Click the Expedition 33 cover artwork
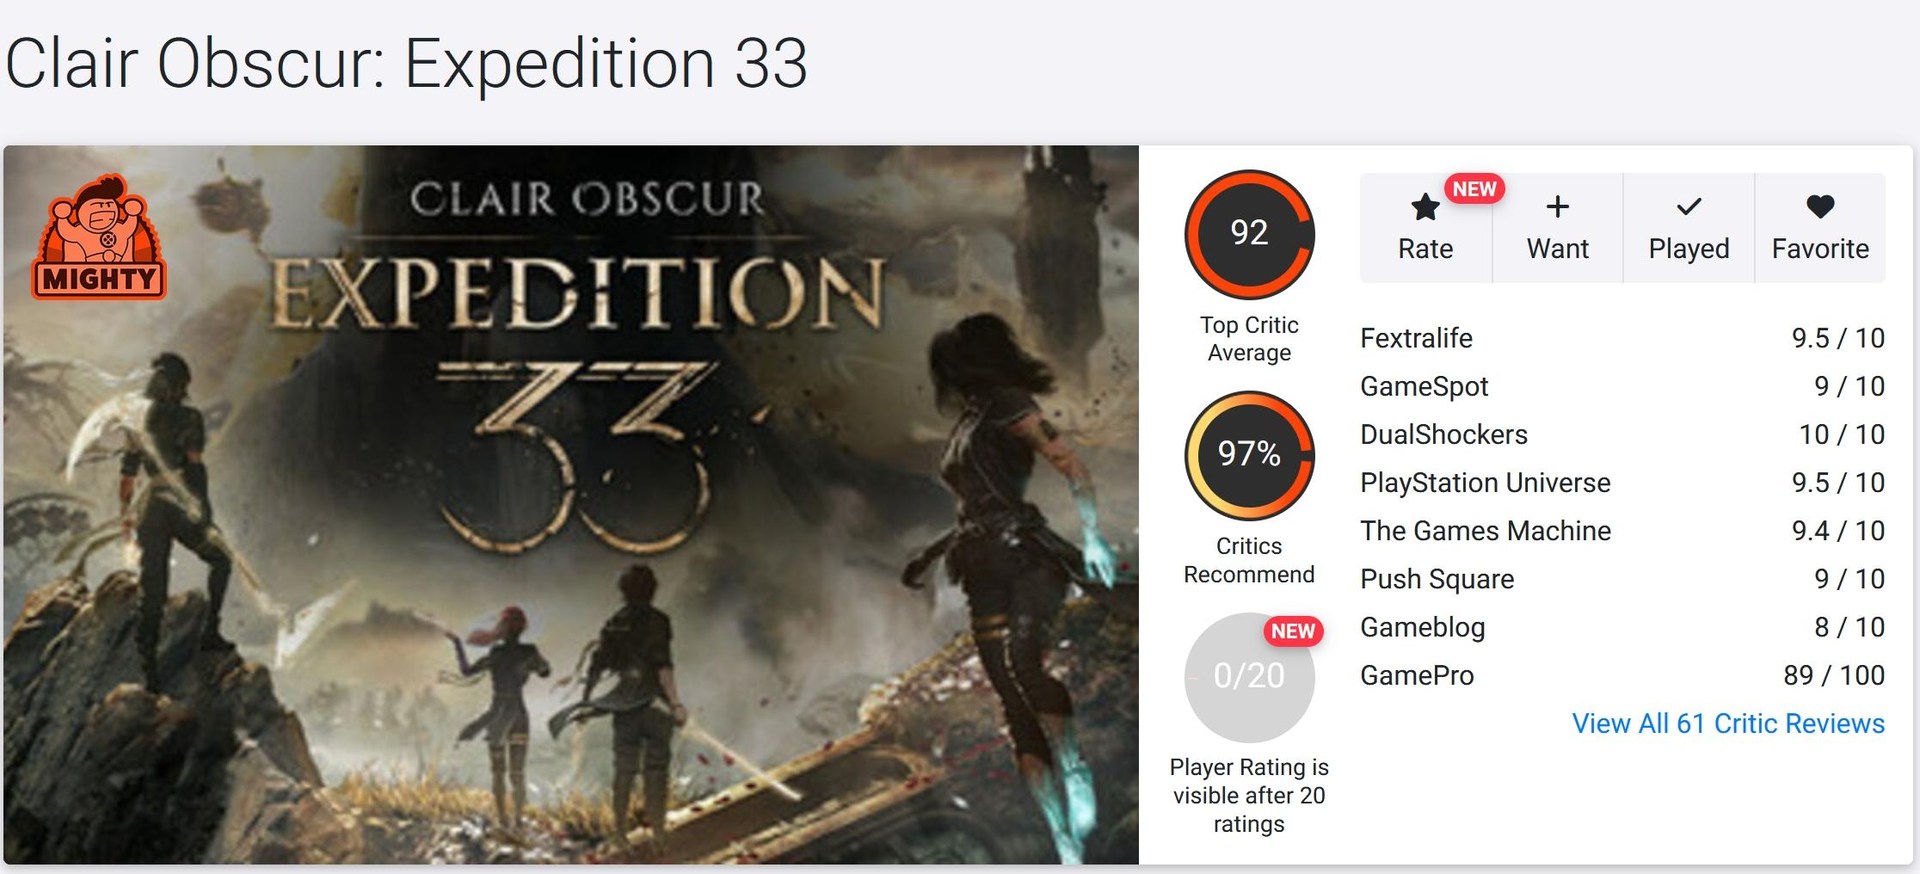This screenshot has height=874, width=1920. (x=570, y=500)
